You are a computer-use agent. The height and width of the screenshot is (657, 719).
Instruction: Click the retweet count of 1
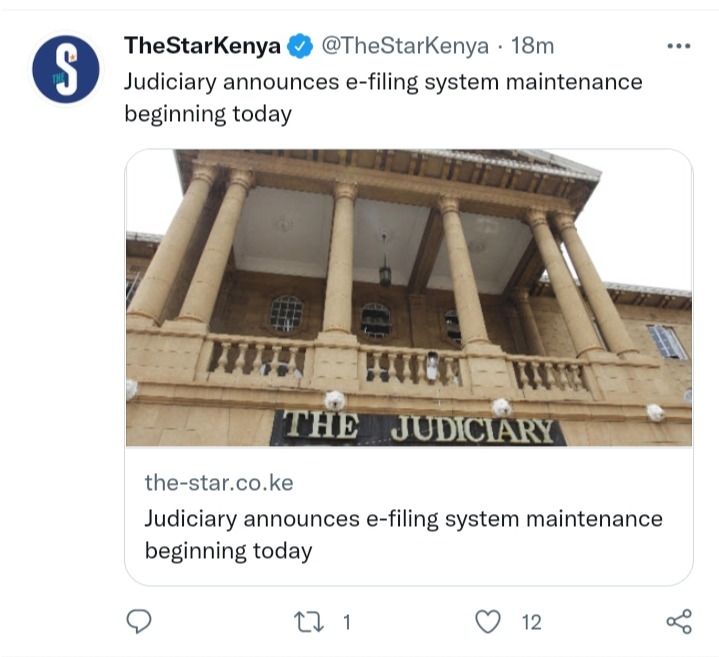(347, 623)
